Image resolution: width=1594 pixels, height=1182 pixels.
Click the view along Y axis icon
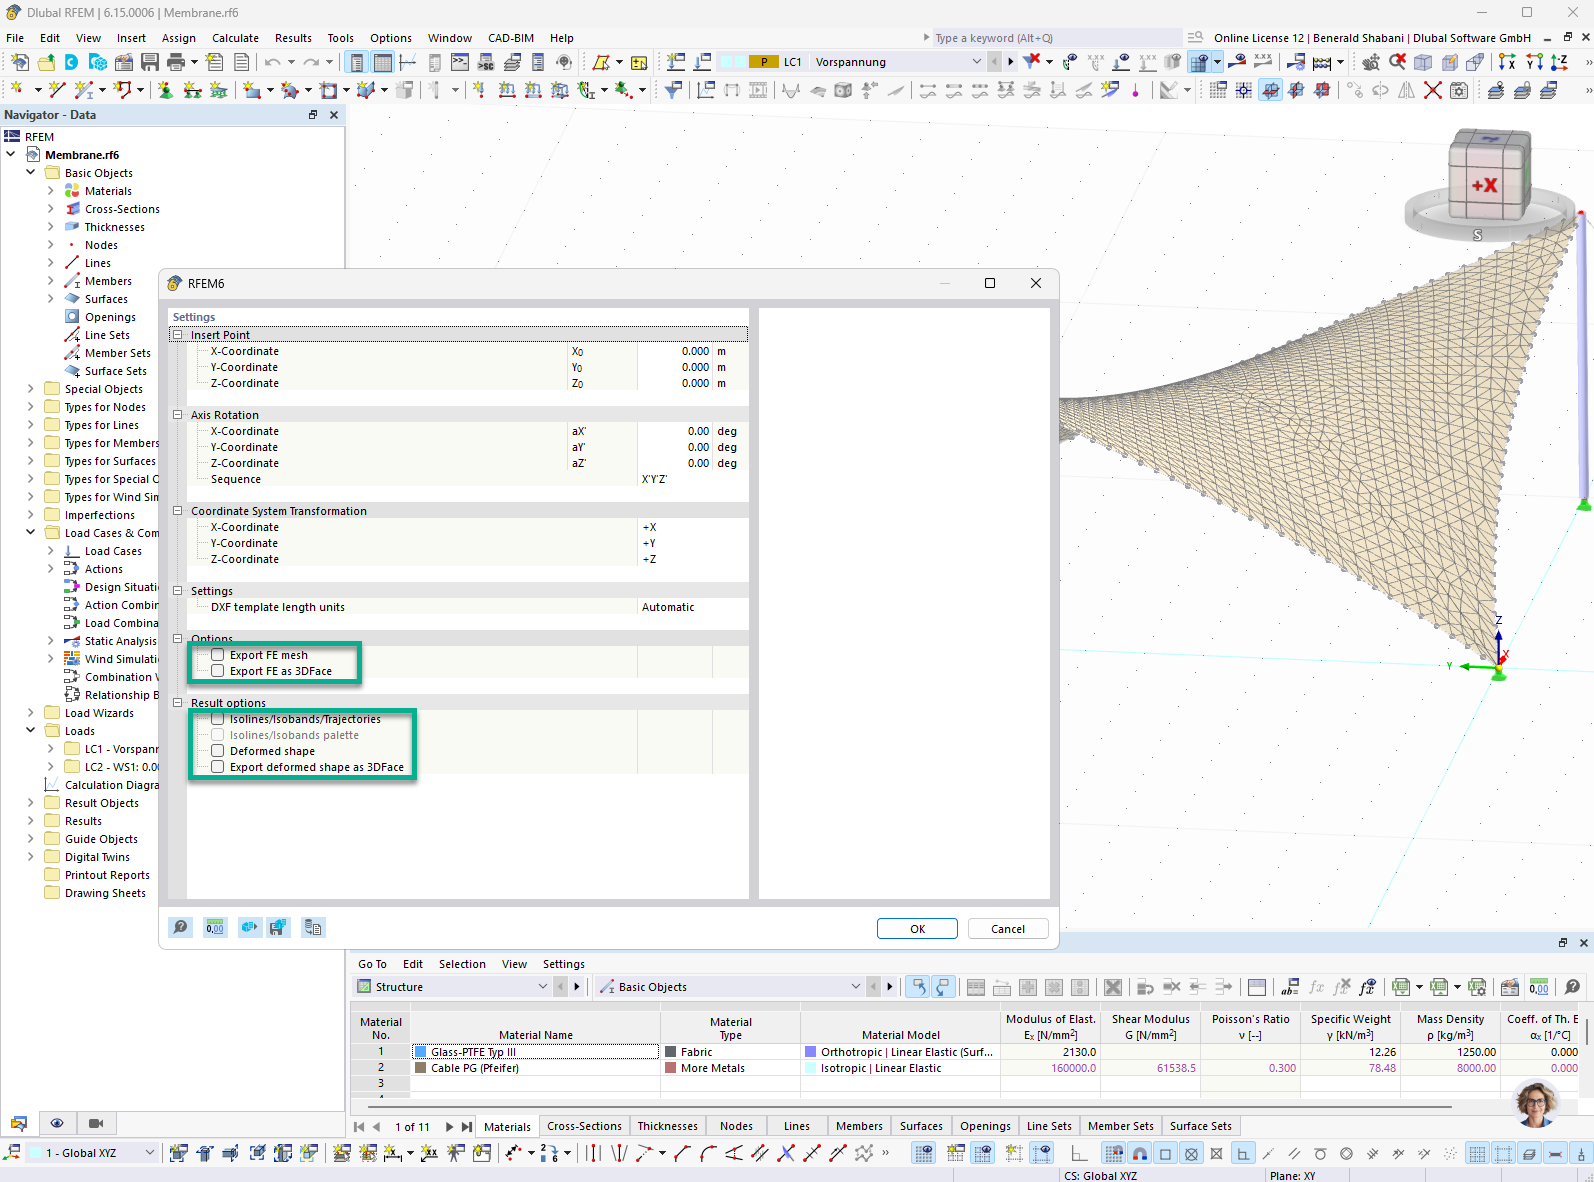1533,62
